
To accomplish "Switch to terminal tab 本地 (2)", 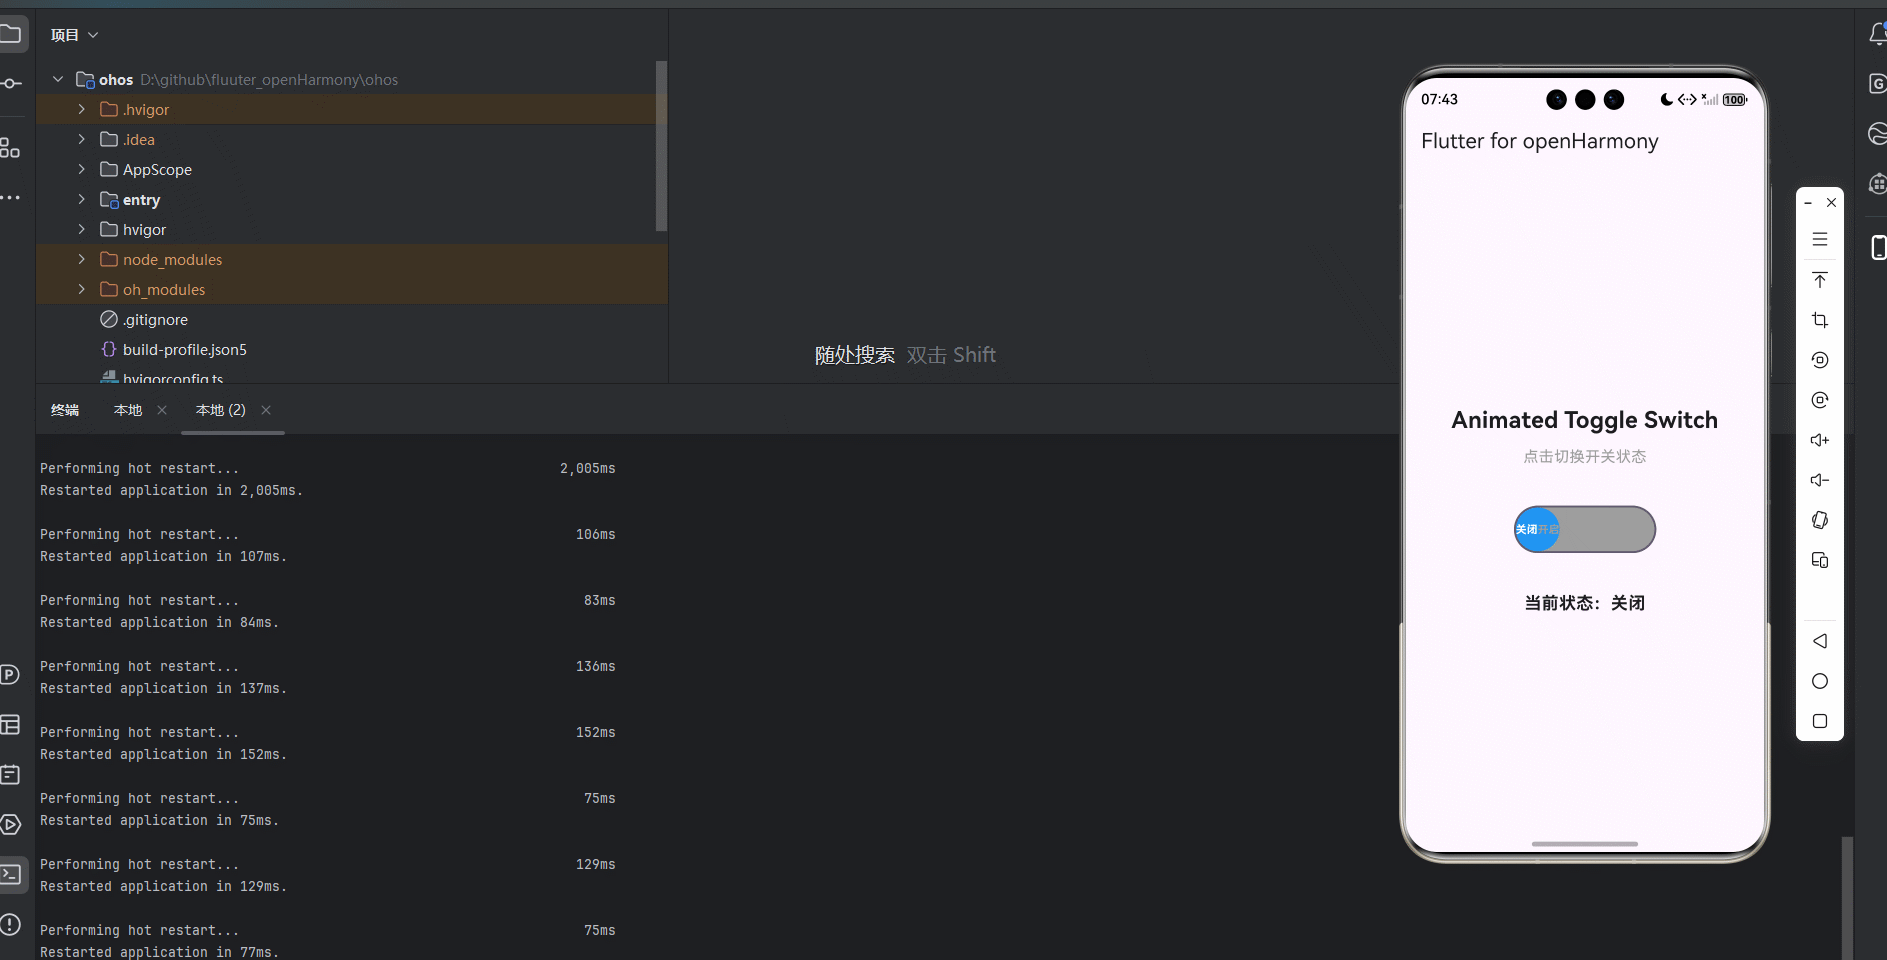I will pos(221,410).
